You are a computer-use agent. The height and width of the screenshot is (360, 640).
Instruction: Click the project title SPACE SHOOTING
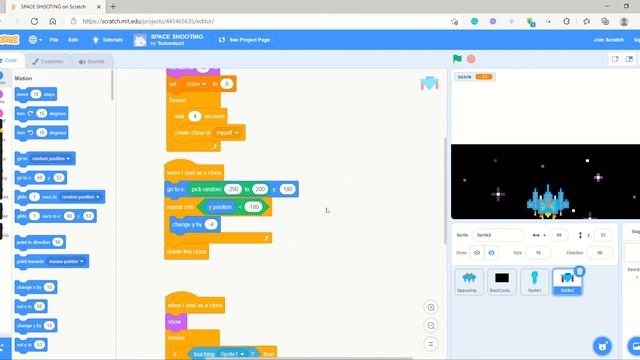coord(177,36)
